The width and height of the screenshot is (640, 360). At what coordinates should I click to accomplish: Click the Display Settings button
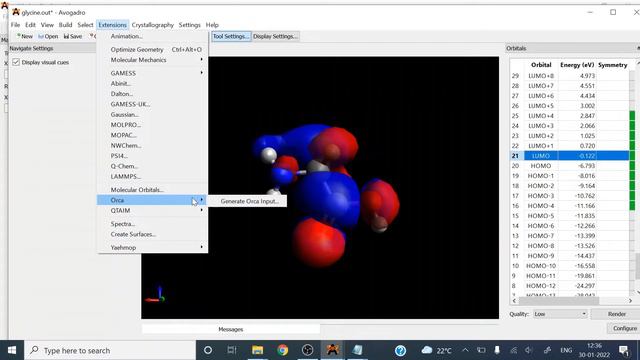tap(275, 36)
